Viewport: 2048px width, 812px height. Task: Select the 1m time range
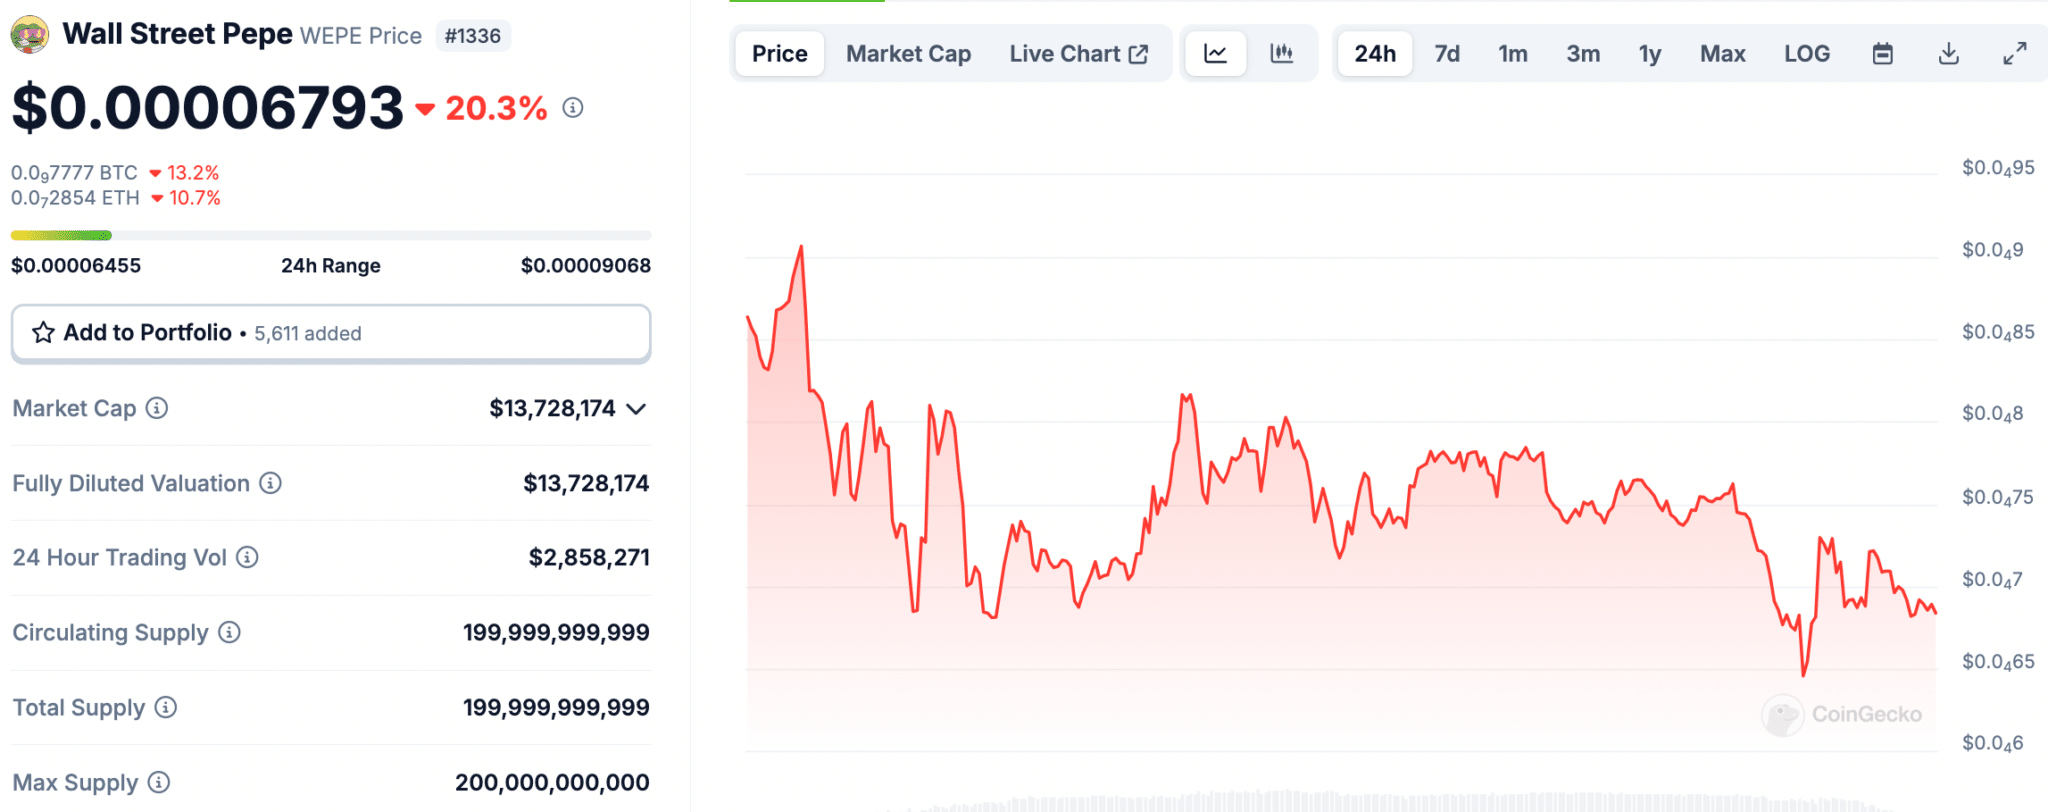[1513, 54]
